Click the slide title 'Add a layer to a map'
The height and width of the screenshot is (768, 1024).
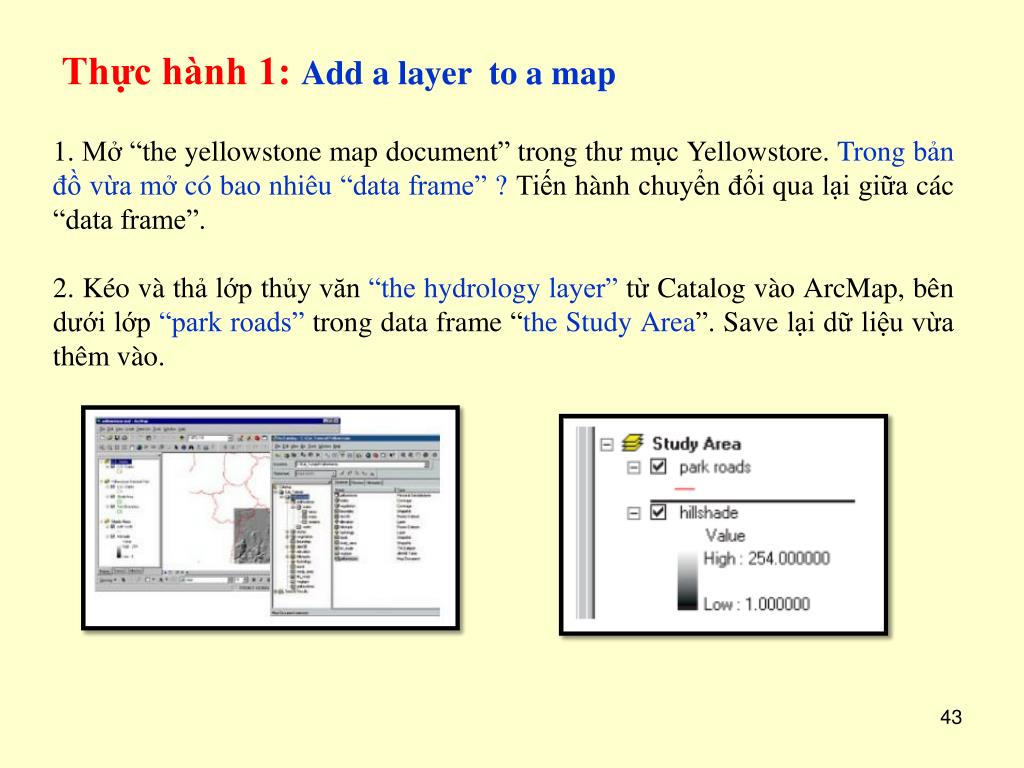pyautogui.click(x=458, y=74)
